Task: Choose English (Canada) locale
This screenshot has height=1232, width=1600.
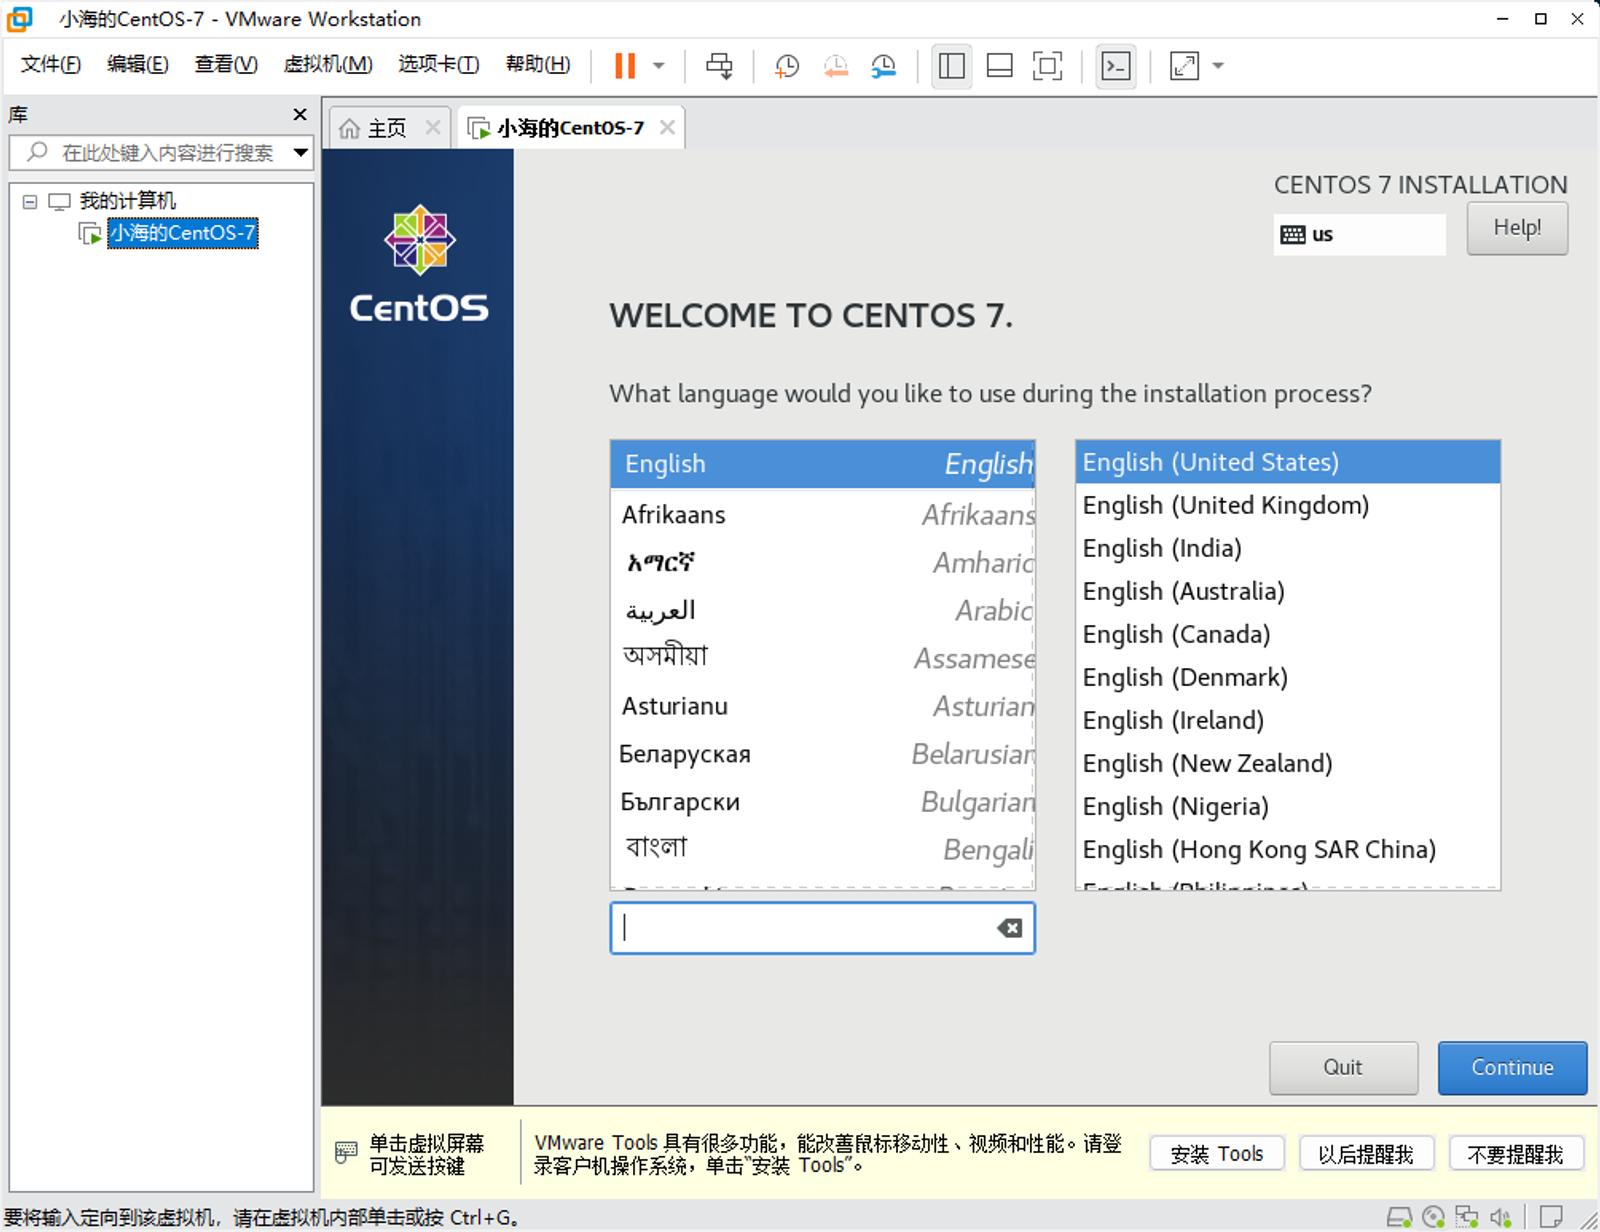Action: pyautogui.click(x=1288, y=634)
